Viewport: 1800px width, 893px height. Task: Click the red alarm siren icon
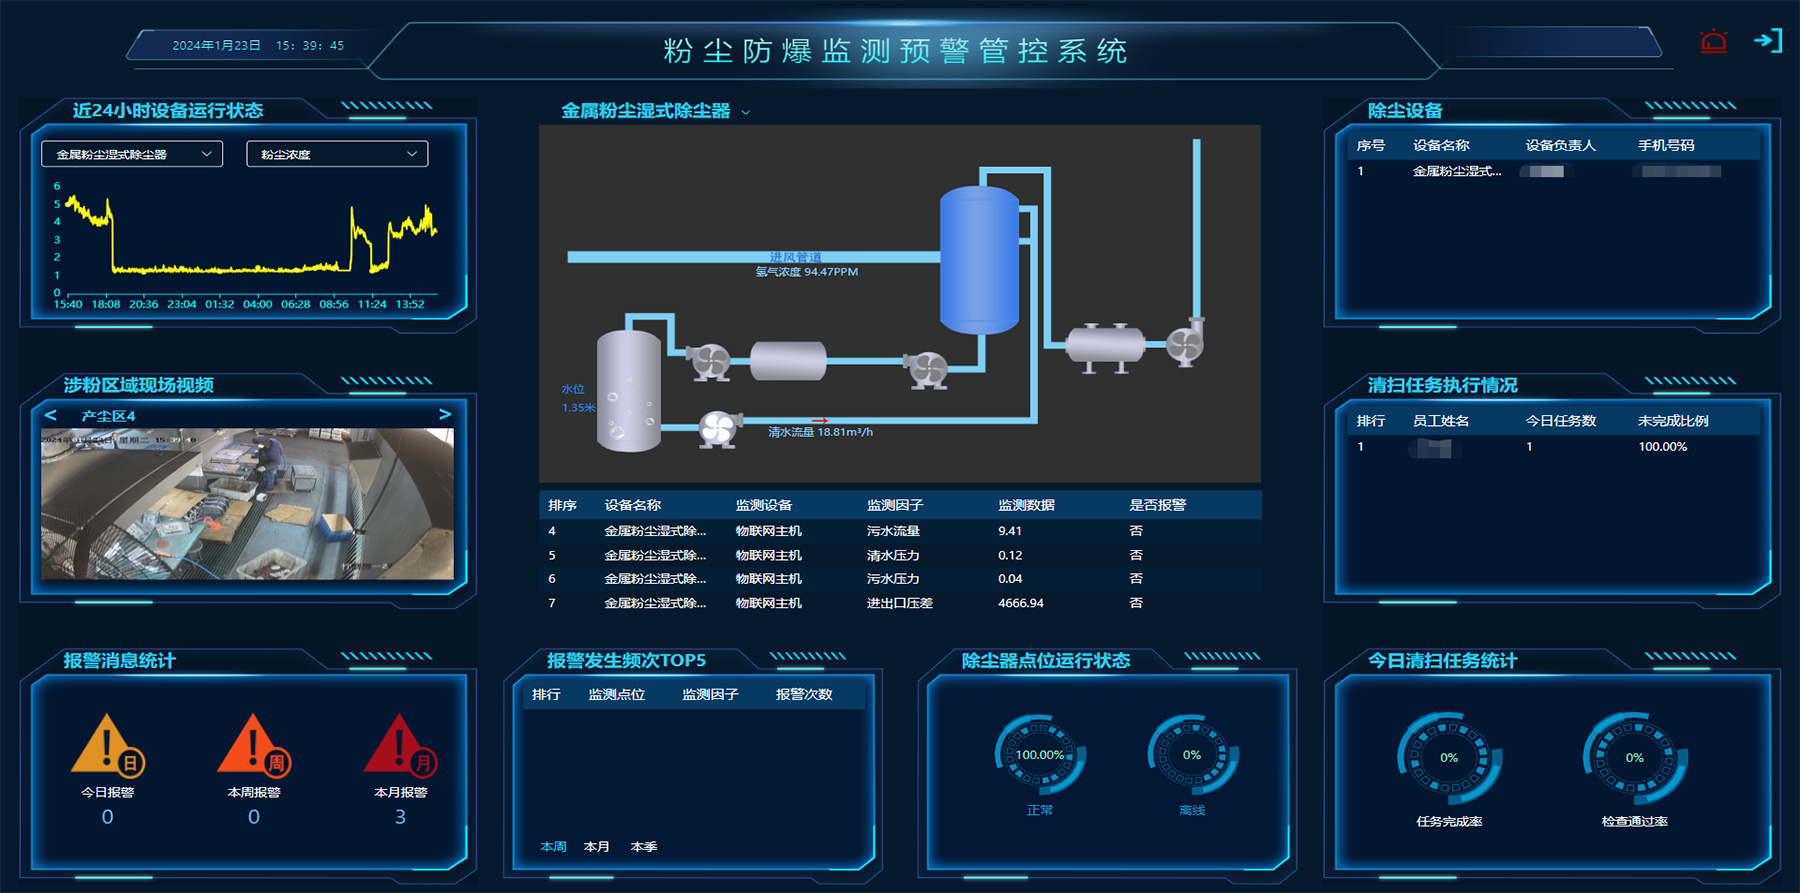pos(1713,42)
